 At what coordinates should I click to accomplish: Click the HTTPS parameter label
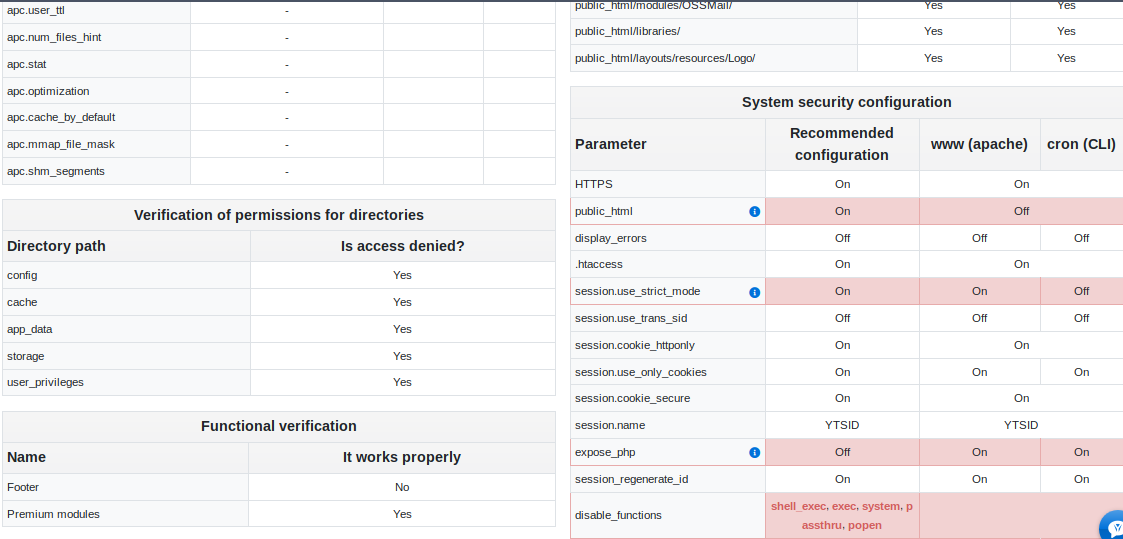click(594, 184)
